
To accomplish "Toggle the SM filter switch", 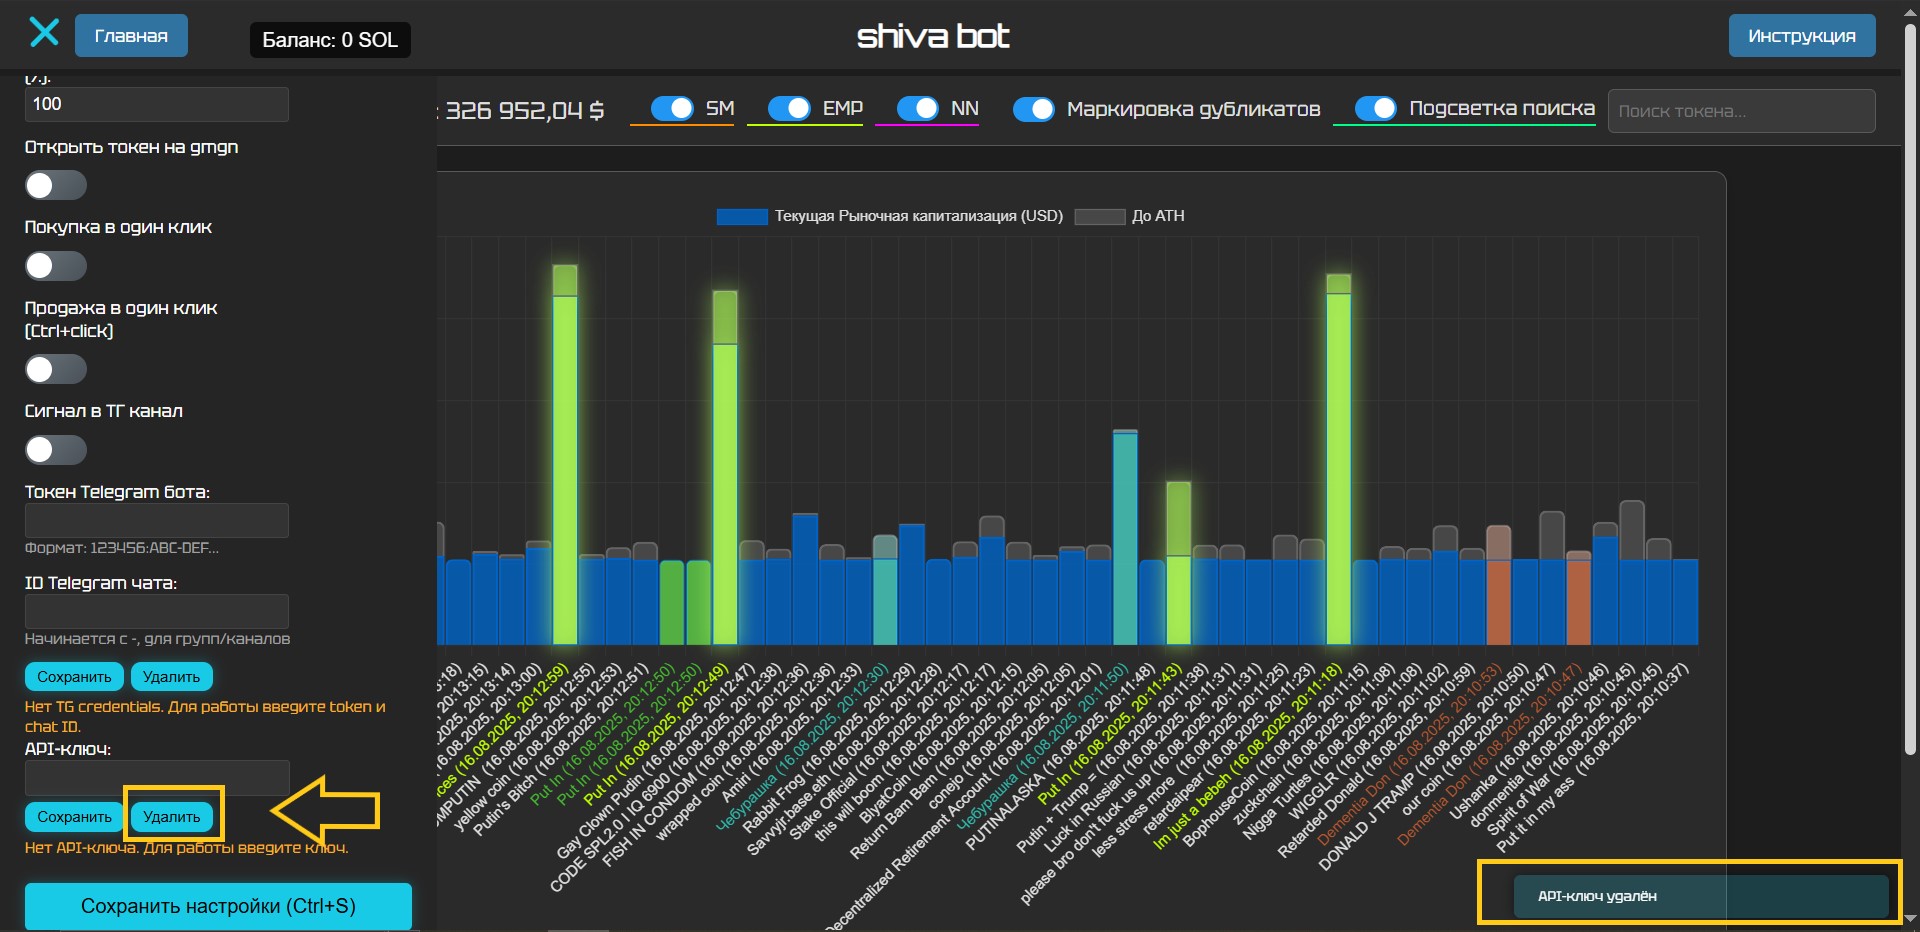I will pos(672,109).
